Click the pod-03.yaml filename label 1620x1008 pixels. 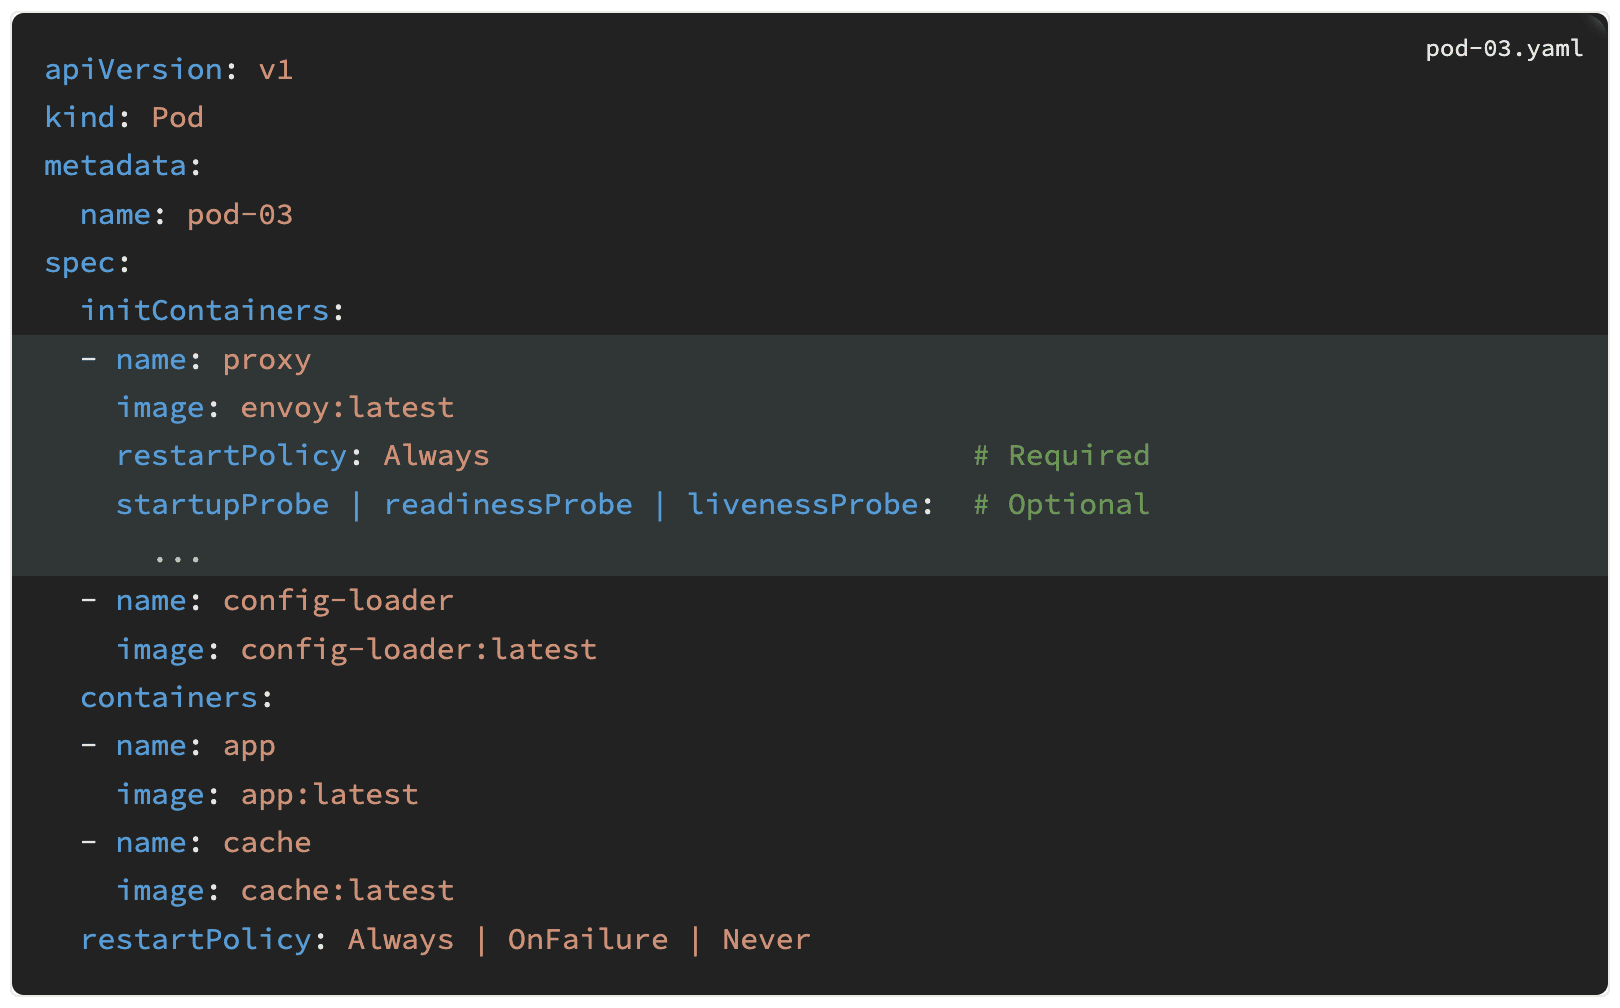(1504, 49)
